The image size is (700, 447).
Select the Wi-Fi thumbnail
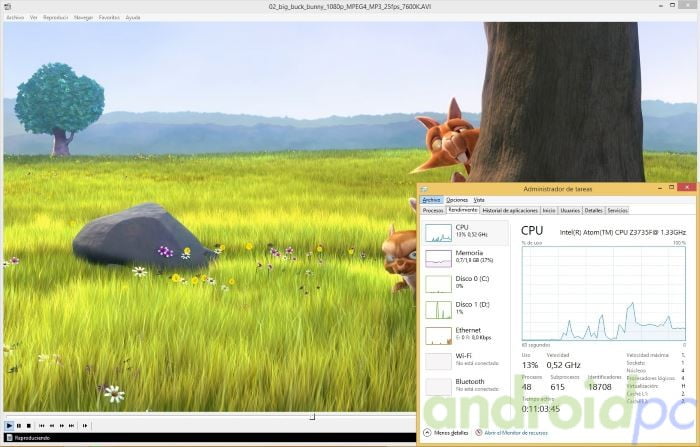[x=438, y=361]
